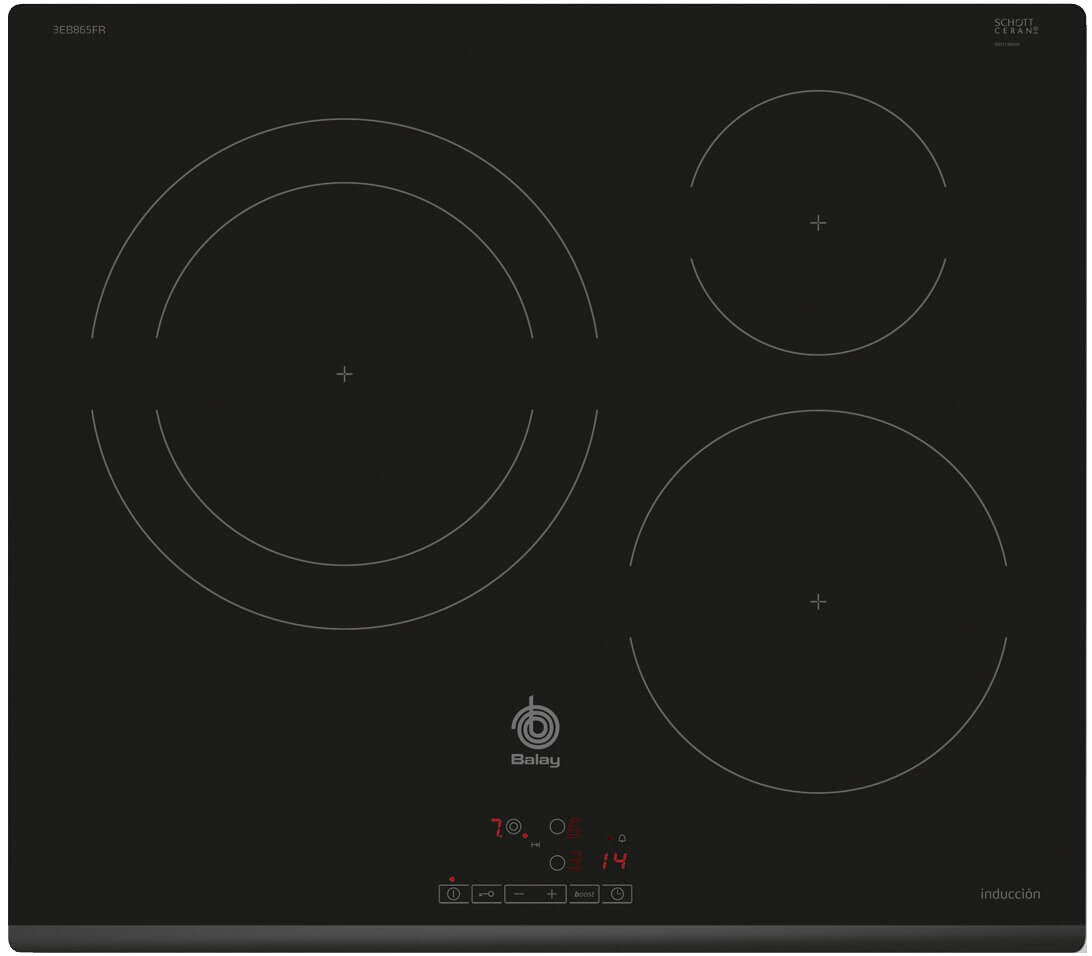Viewport: 1092px width, 956px height.
Task: Tap the red timer display showing 14
Action: pyautogui.click(x=614, y=861)
